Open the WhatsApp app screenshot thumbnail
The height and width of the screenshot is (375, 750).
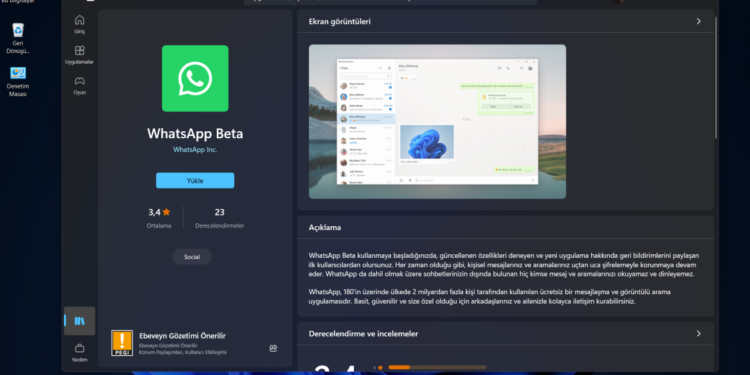coord(437,121)
